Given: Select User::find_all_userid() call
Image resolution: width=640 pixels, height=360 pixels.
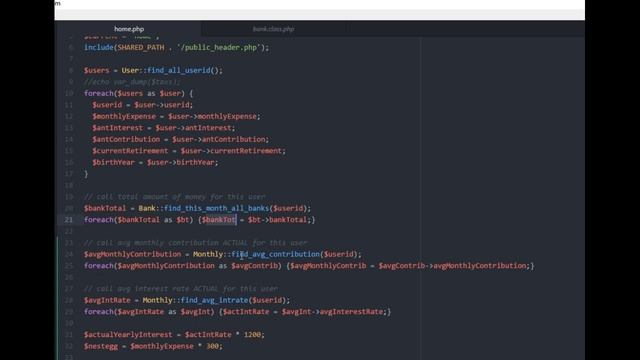Looking at the screenshot, I should 171,70.
